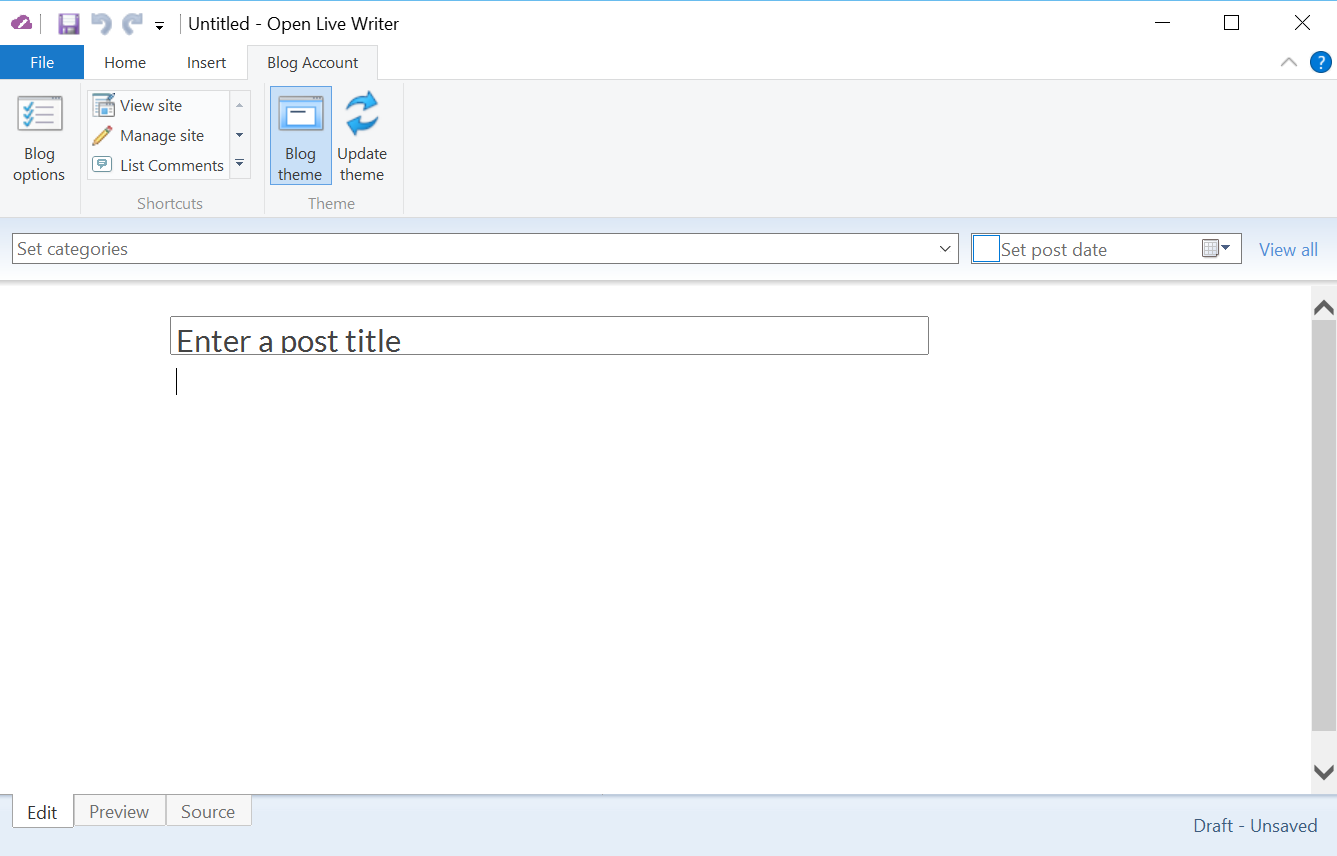Click the Undo arrow in quick access toolbar

[101, 24]
